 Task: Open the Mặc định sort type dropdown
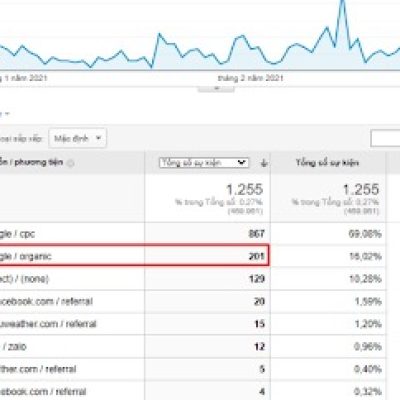pos(78,138)
